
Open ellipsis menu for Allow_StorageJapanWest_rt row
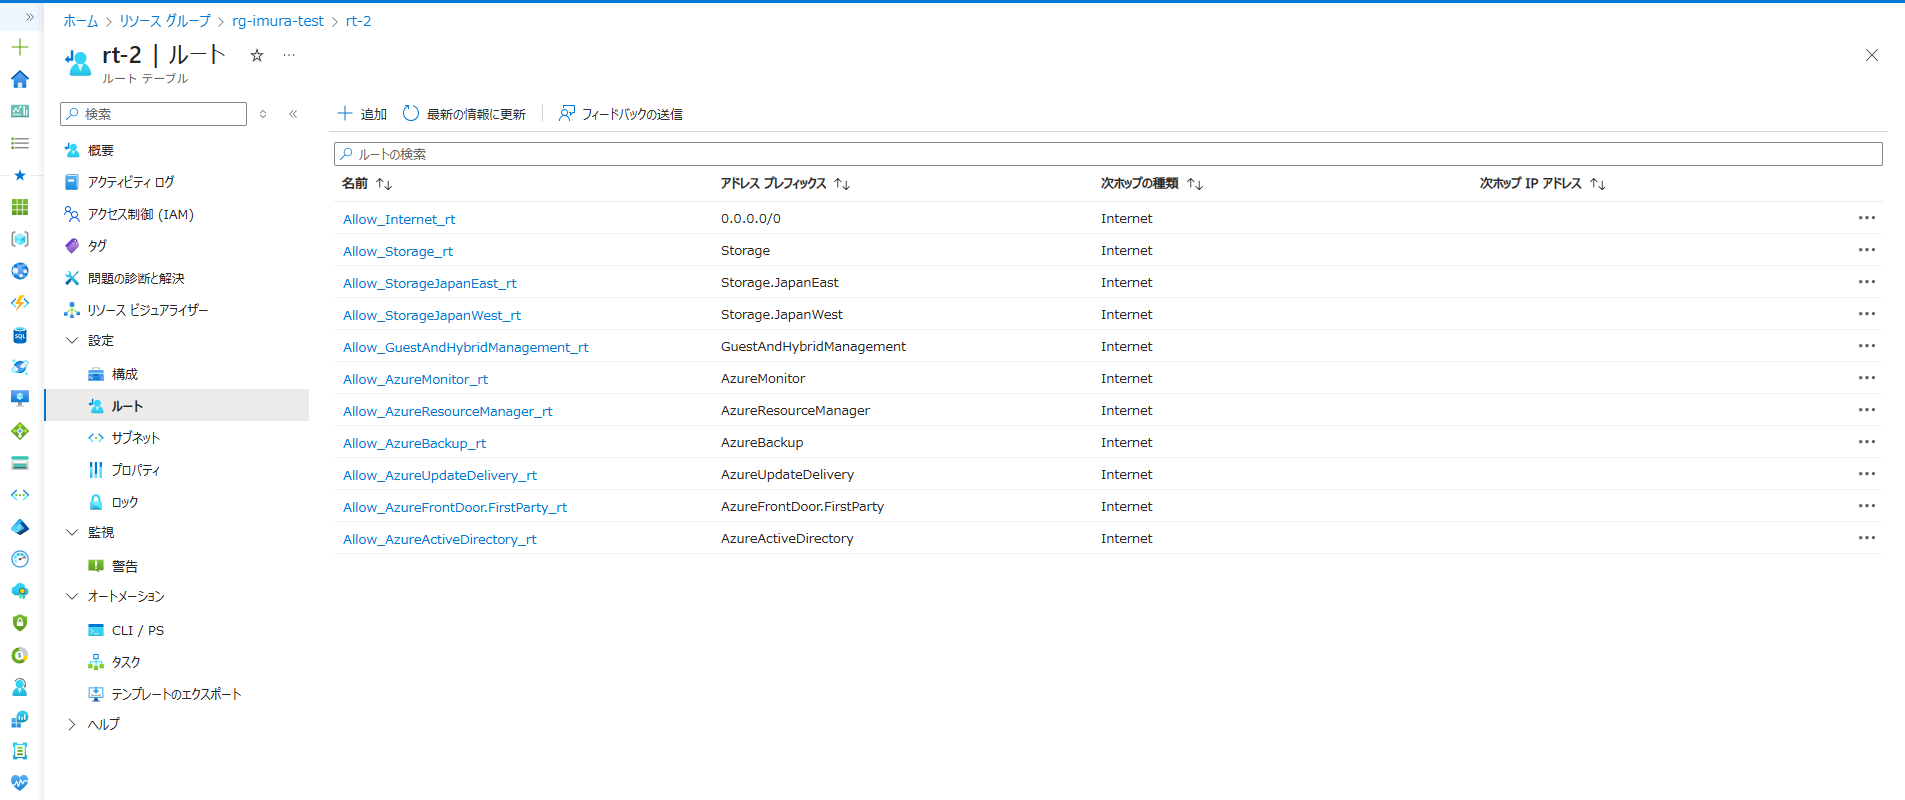coord(1867,314)
